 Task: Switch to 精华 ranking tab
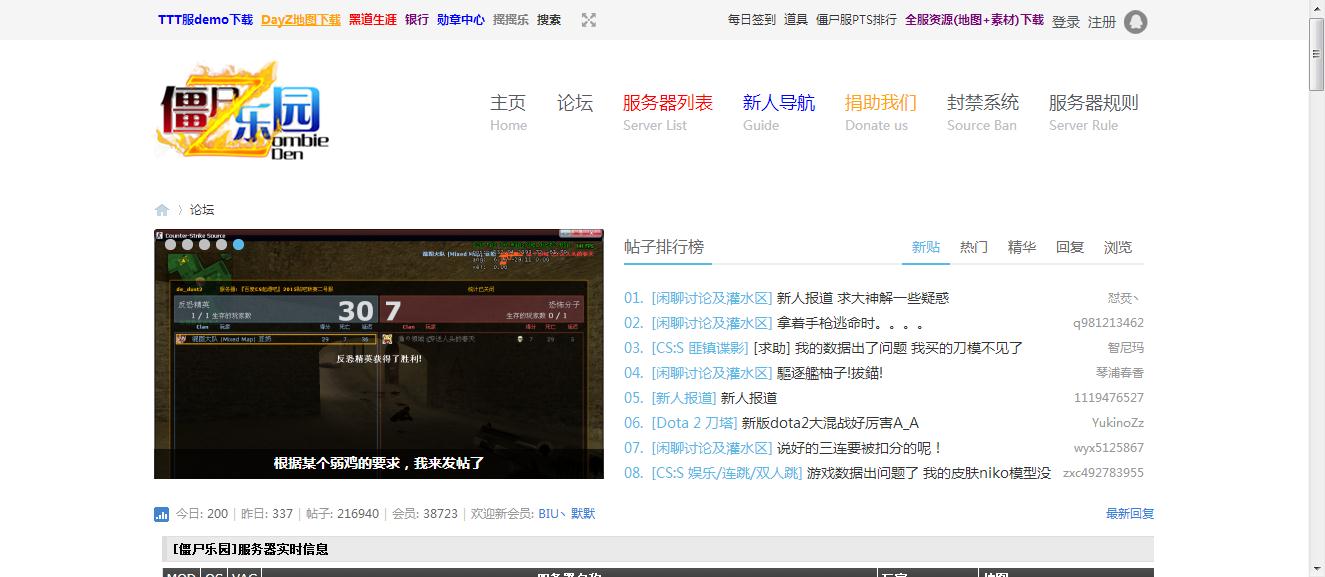coord(1022,247)
